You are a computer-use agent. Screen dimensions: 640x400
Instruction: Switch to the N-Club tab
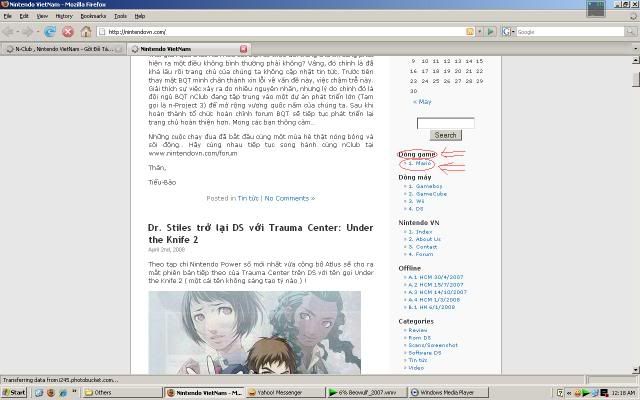point(64,49)
